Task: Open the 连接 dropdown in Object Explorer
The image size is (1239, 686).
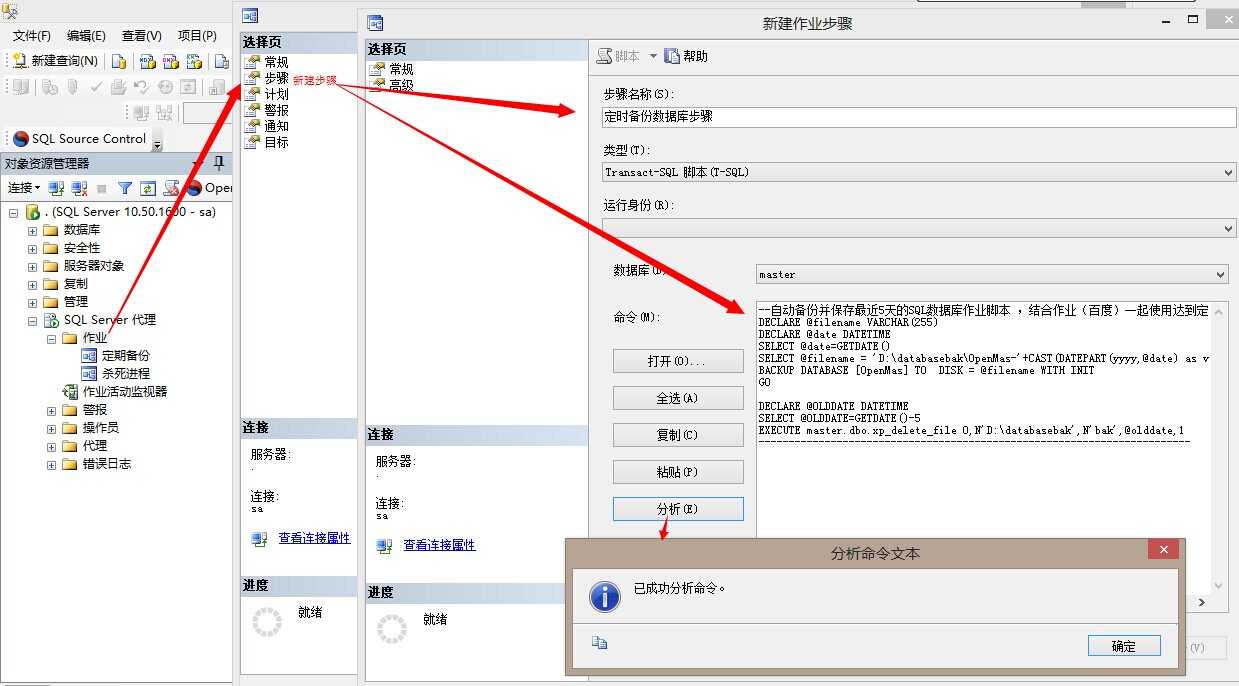Action: click(x=24, y=188)
